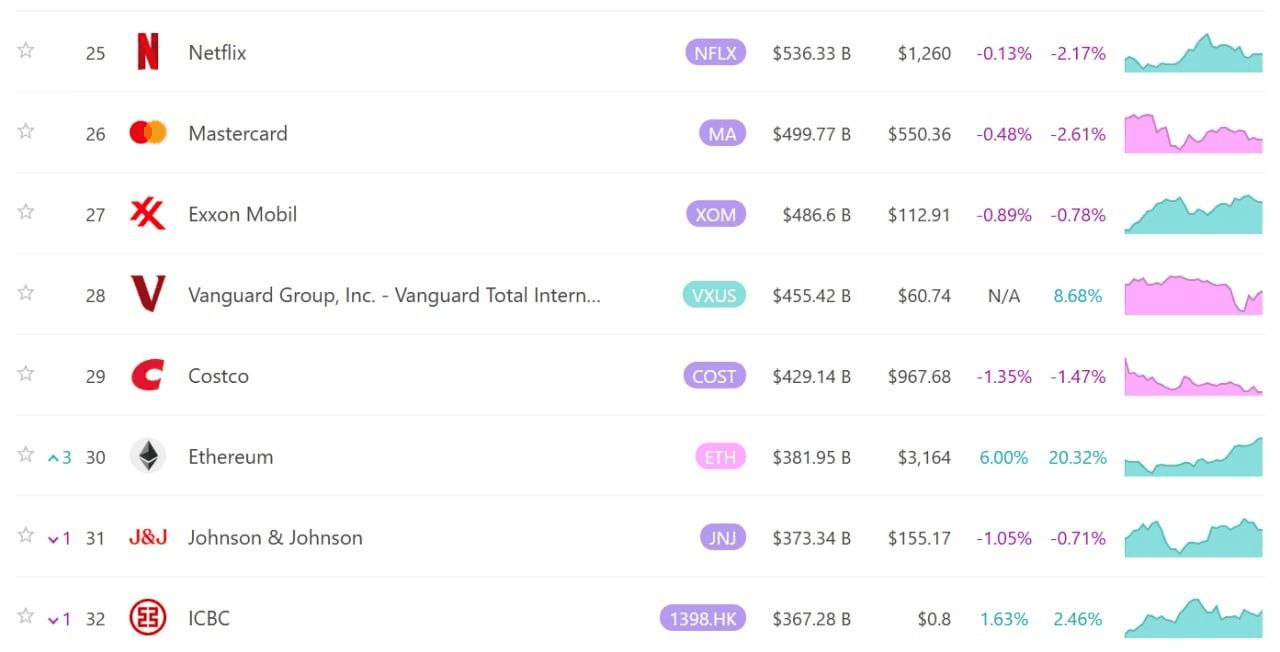The image size is (1280, 652).
Task: Open the Johnson & Johnson name link
Action: tap(275, 537)
